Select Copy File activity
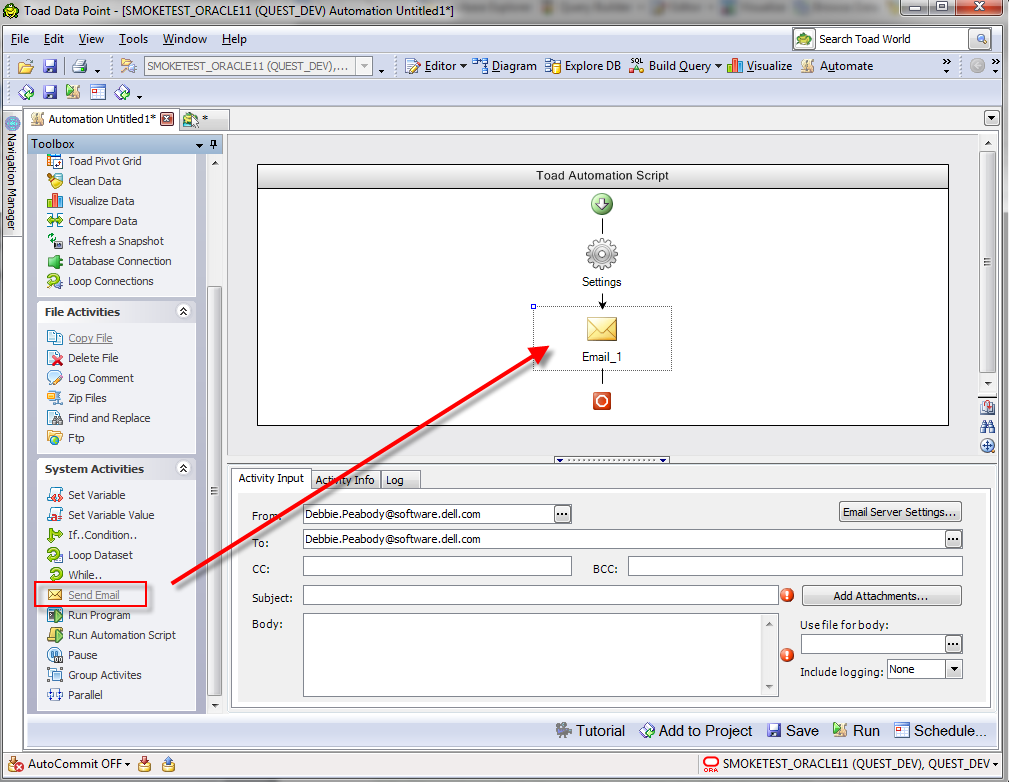1009x782 pixels. pos(79,338)
